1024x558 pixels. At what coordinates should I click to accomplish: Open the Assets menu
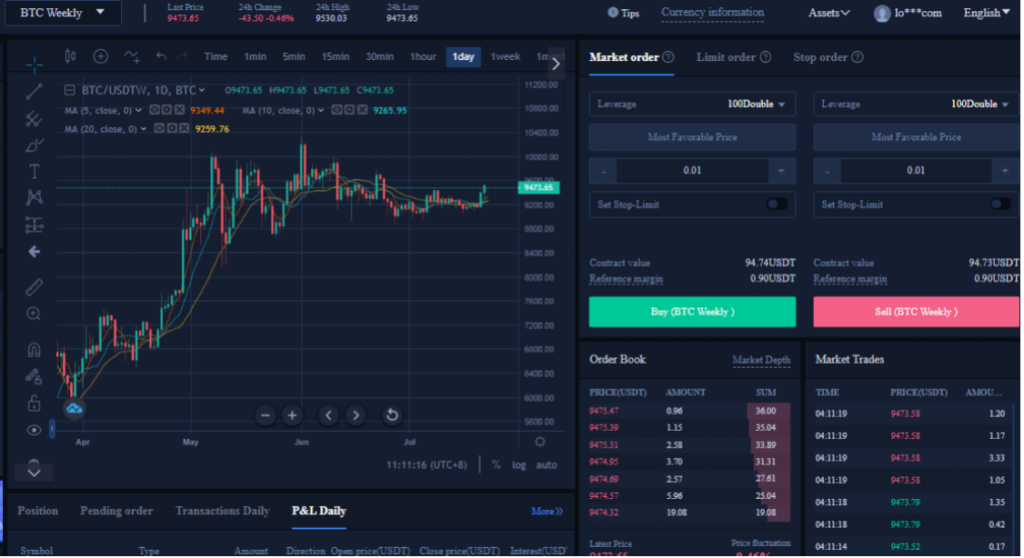click(829, 12)
